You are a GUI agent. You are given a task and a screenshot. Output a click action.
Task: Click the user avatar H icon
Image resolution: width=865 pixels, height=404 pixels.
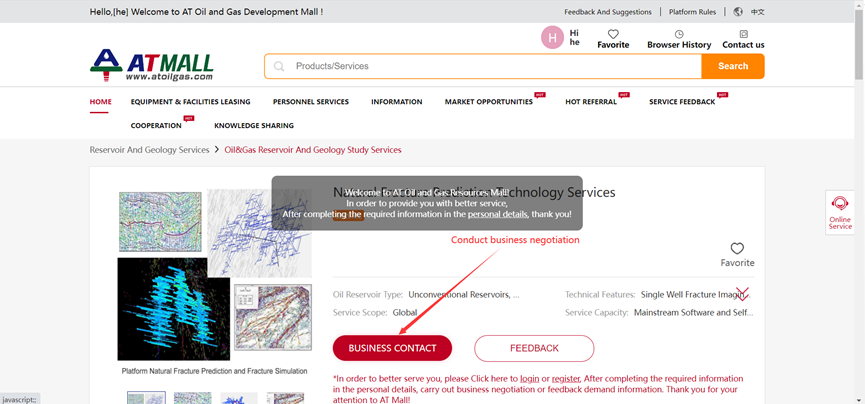(x=552, y=38)
